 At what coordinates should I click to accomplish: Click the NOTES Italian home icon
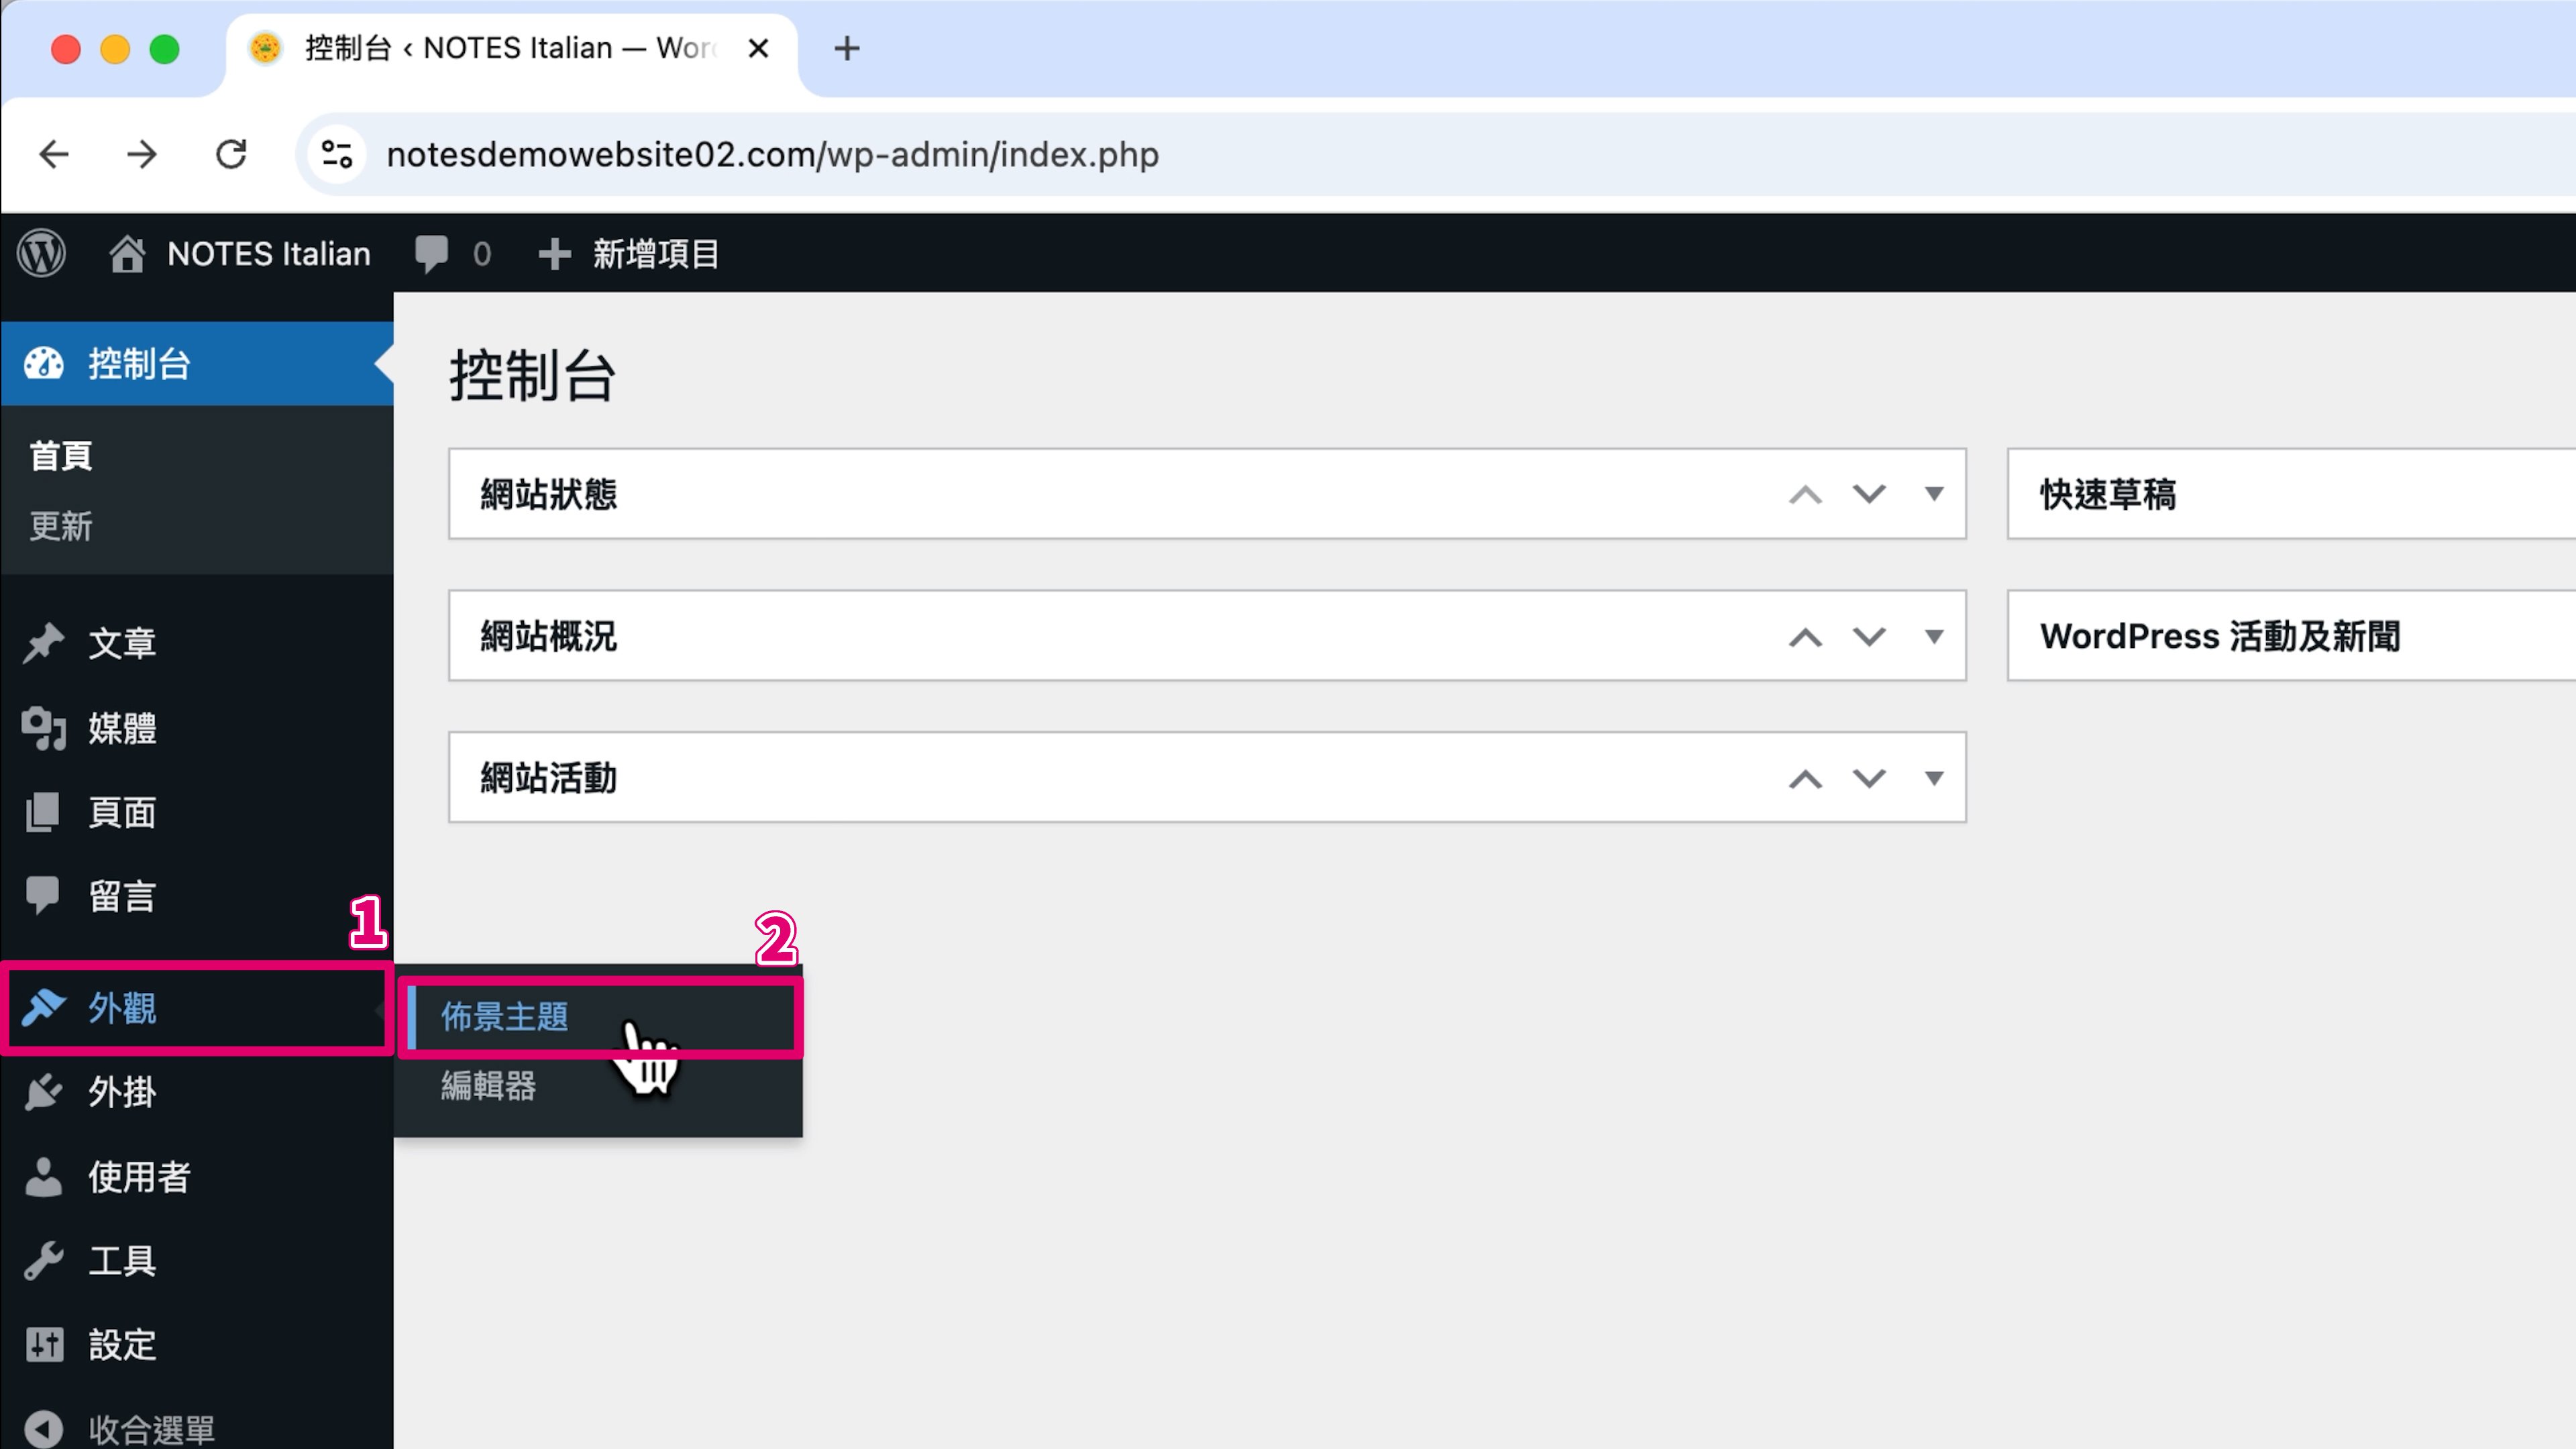pyautogui.click(x=127, y=253)
